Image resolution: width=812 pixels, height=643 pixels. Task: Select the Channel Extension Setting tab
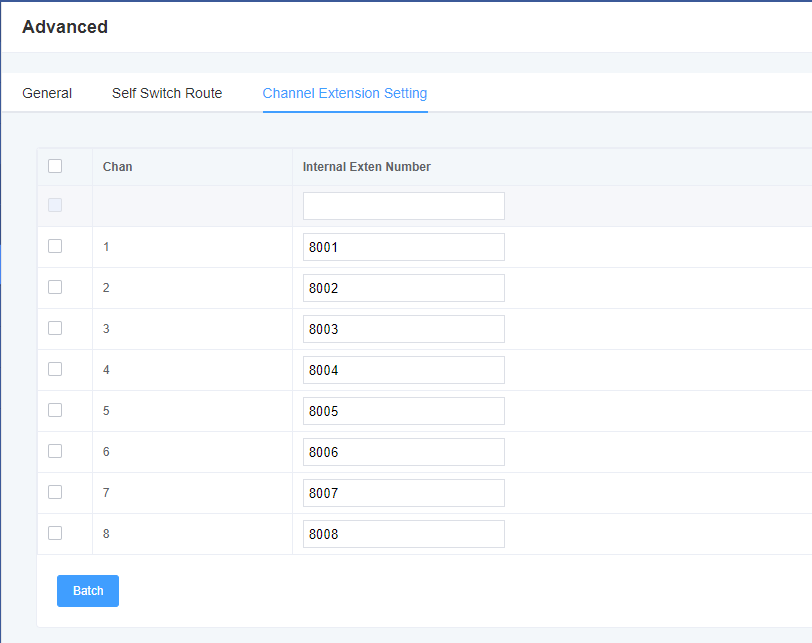pyautogui.click(x=345, y=93)
